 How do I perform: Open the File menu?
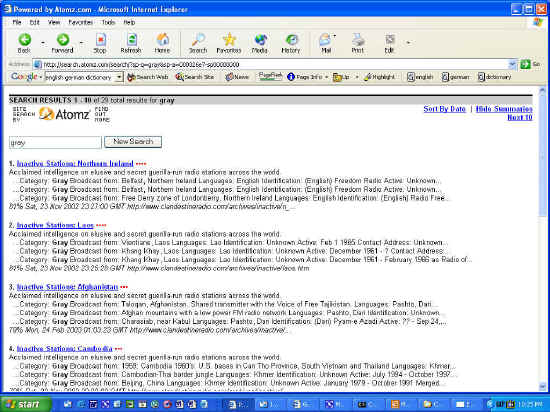(17, 22)
